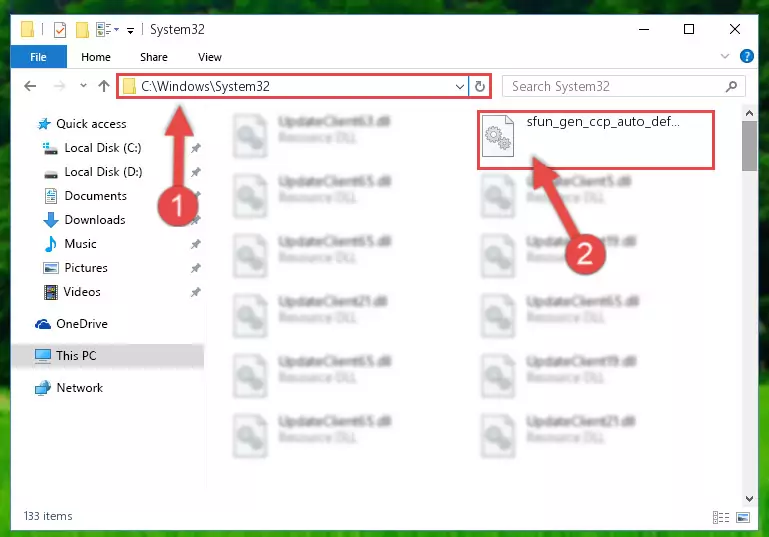Click the Forward navigation arrow
Image resolution: width=769 pixels, height=537 pixels.
[x=59, y=86]
